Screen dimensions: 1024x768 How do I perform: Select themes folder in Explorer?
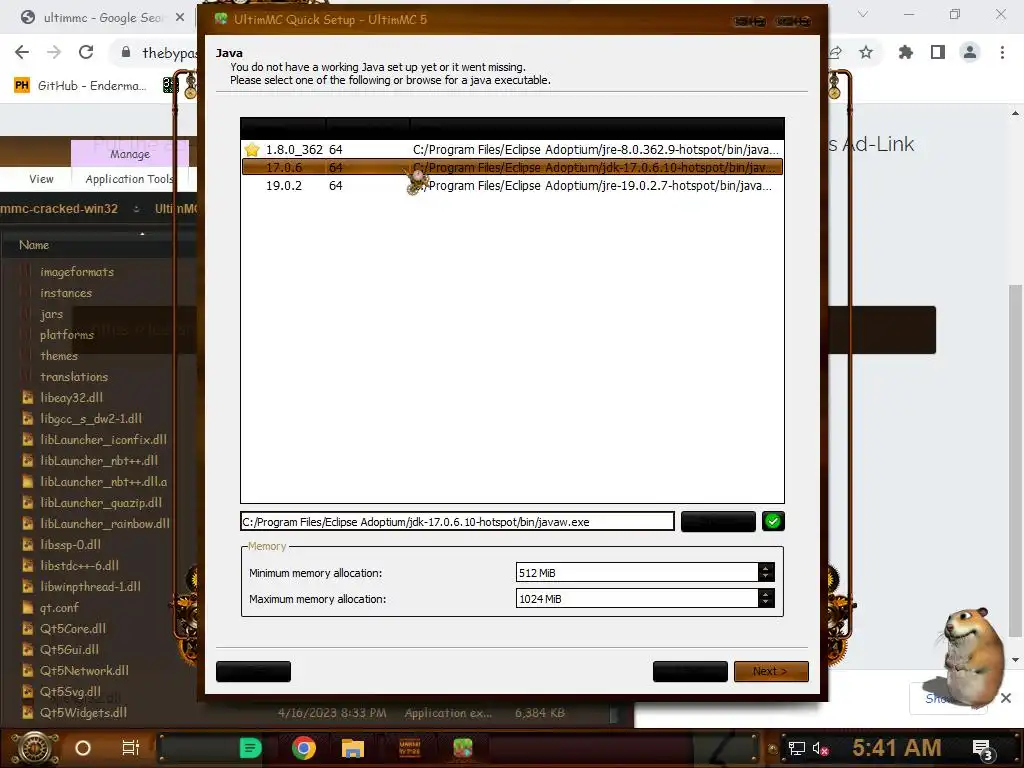(59, 356)
